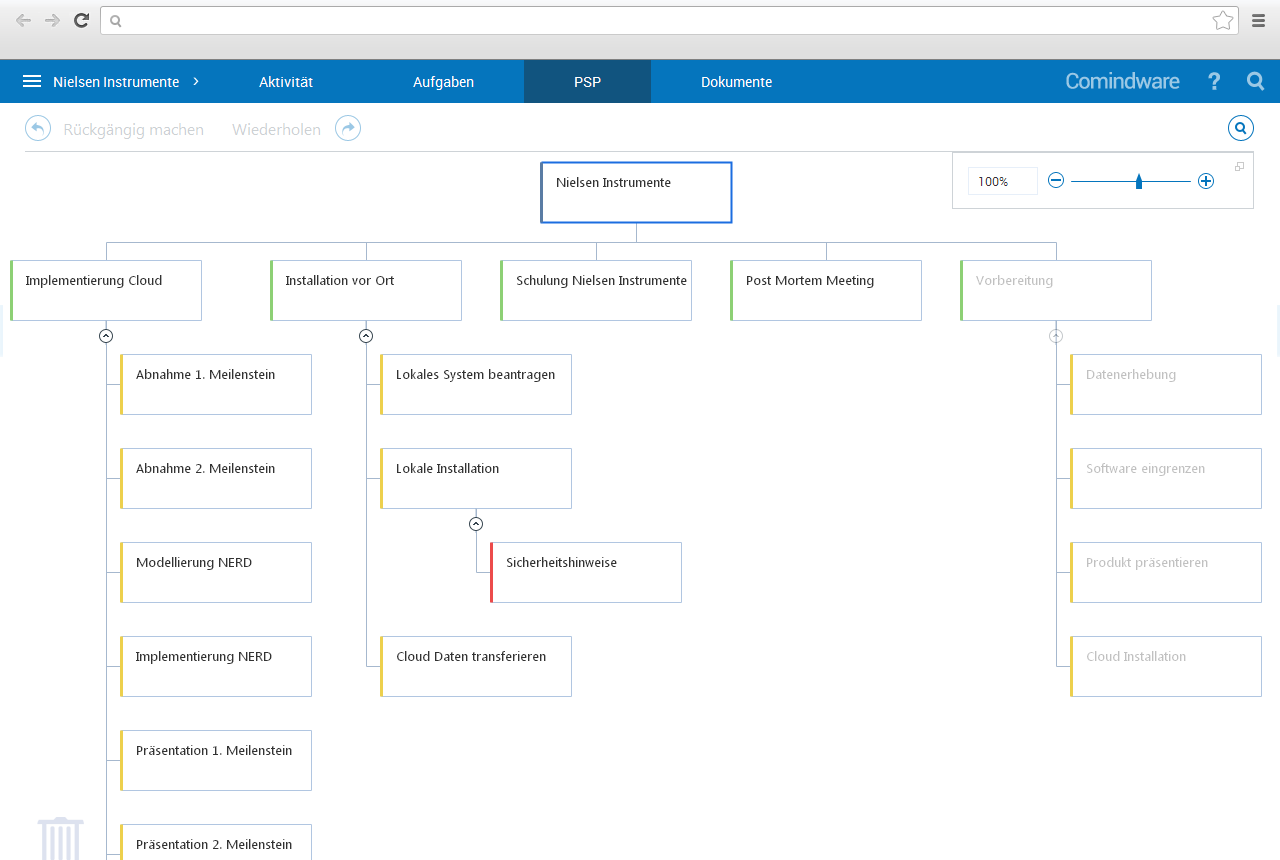Screen dimensions: 1280x860
Task: Select the Schulung Nielsen Instrumente node
Action: (x=596, y=290)
